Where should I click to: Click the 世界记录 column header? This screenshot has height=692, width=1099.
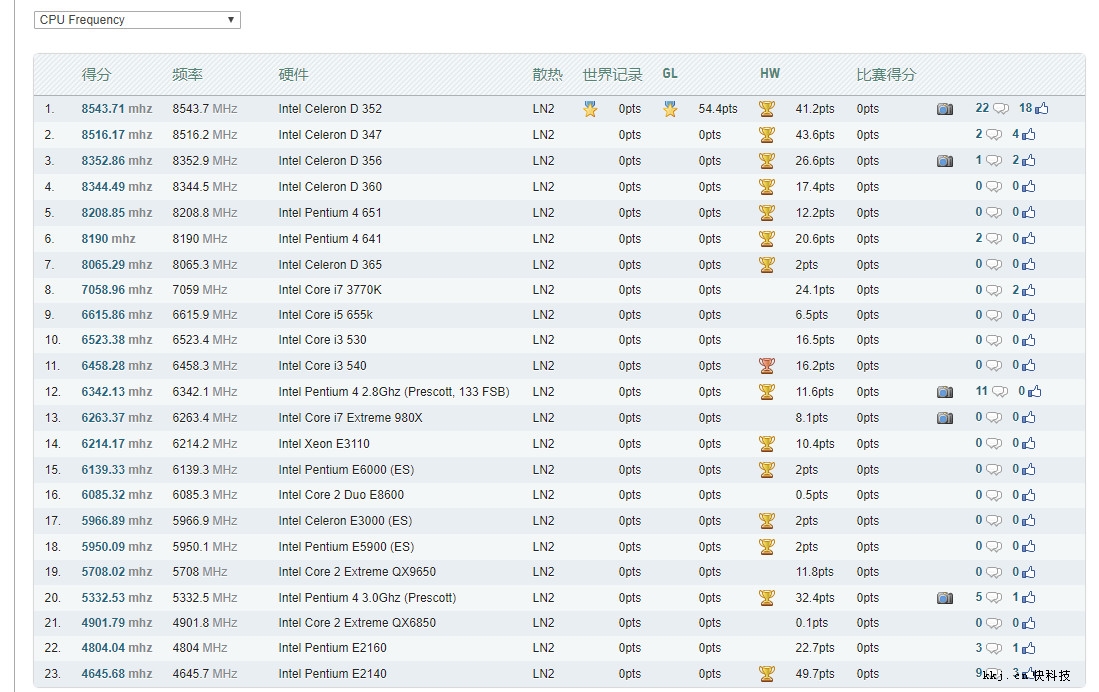[612, 74]
